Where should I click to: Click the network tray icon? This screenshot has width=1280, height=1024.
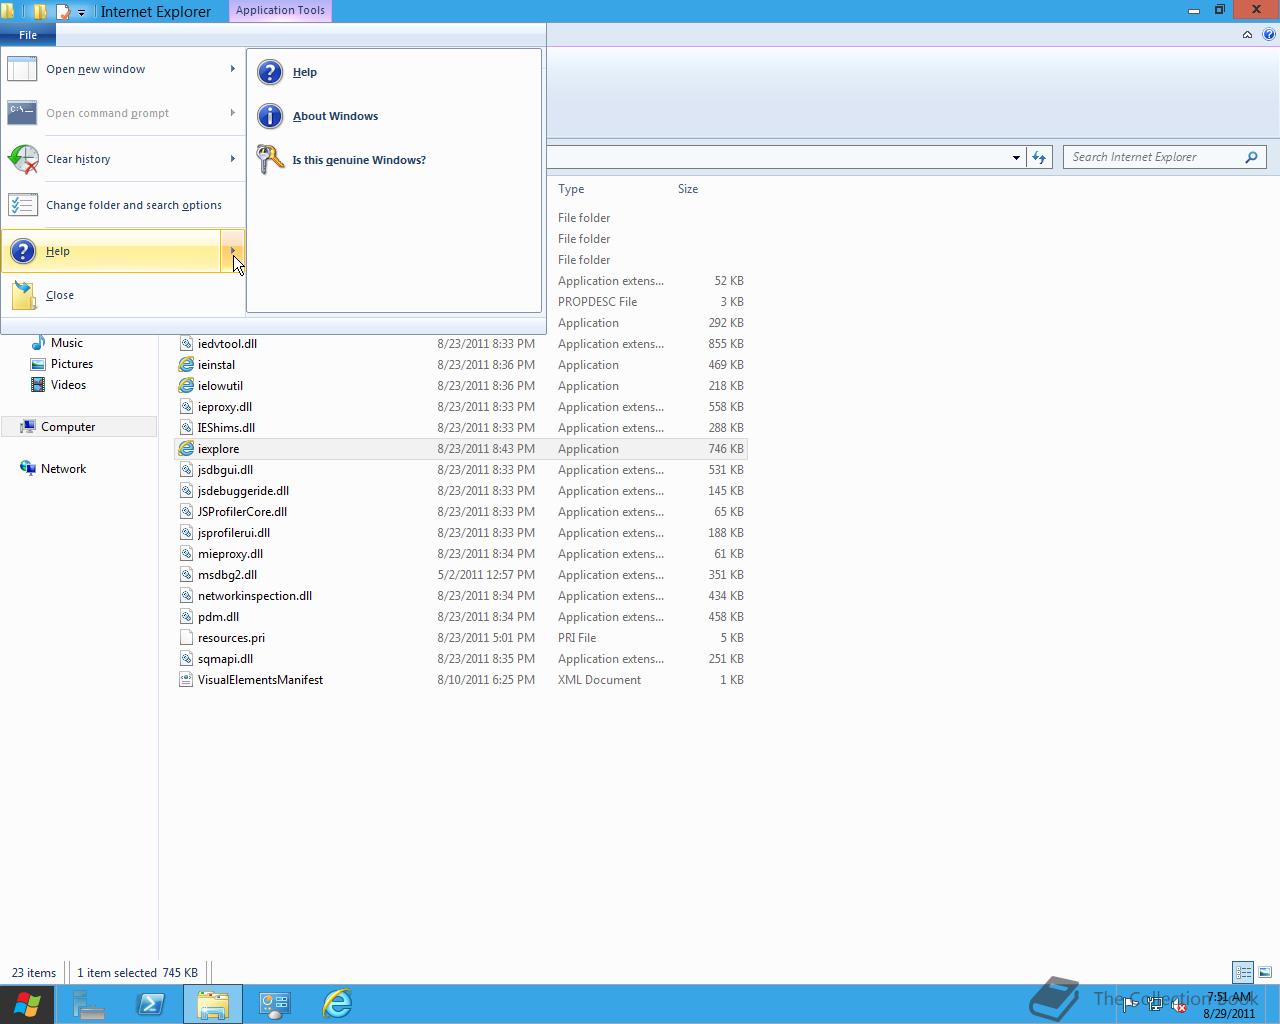[x=1154, y=1006]
